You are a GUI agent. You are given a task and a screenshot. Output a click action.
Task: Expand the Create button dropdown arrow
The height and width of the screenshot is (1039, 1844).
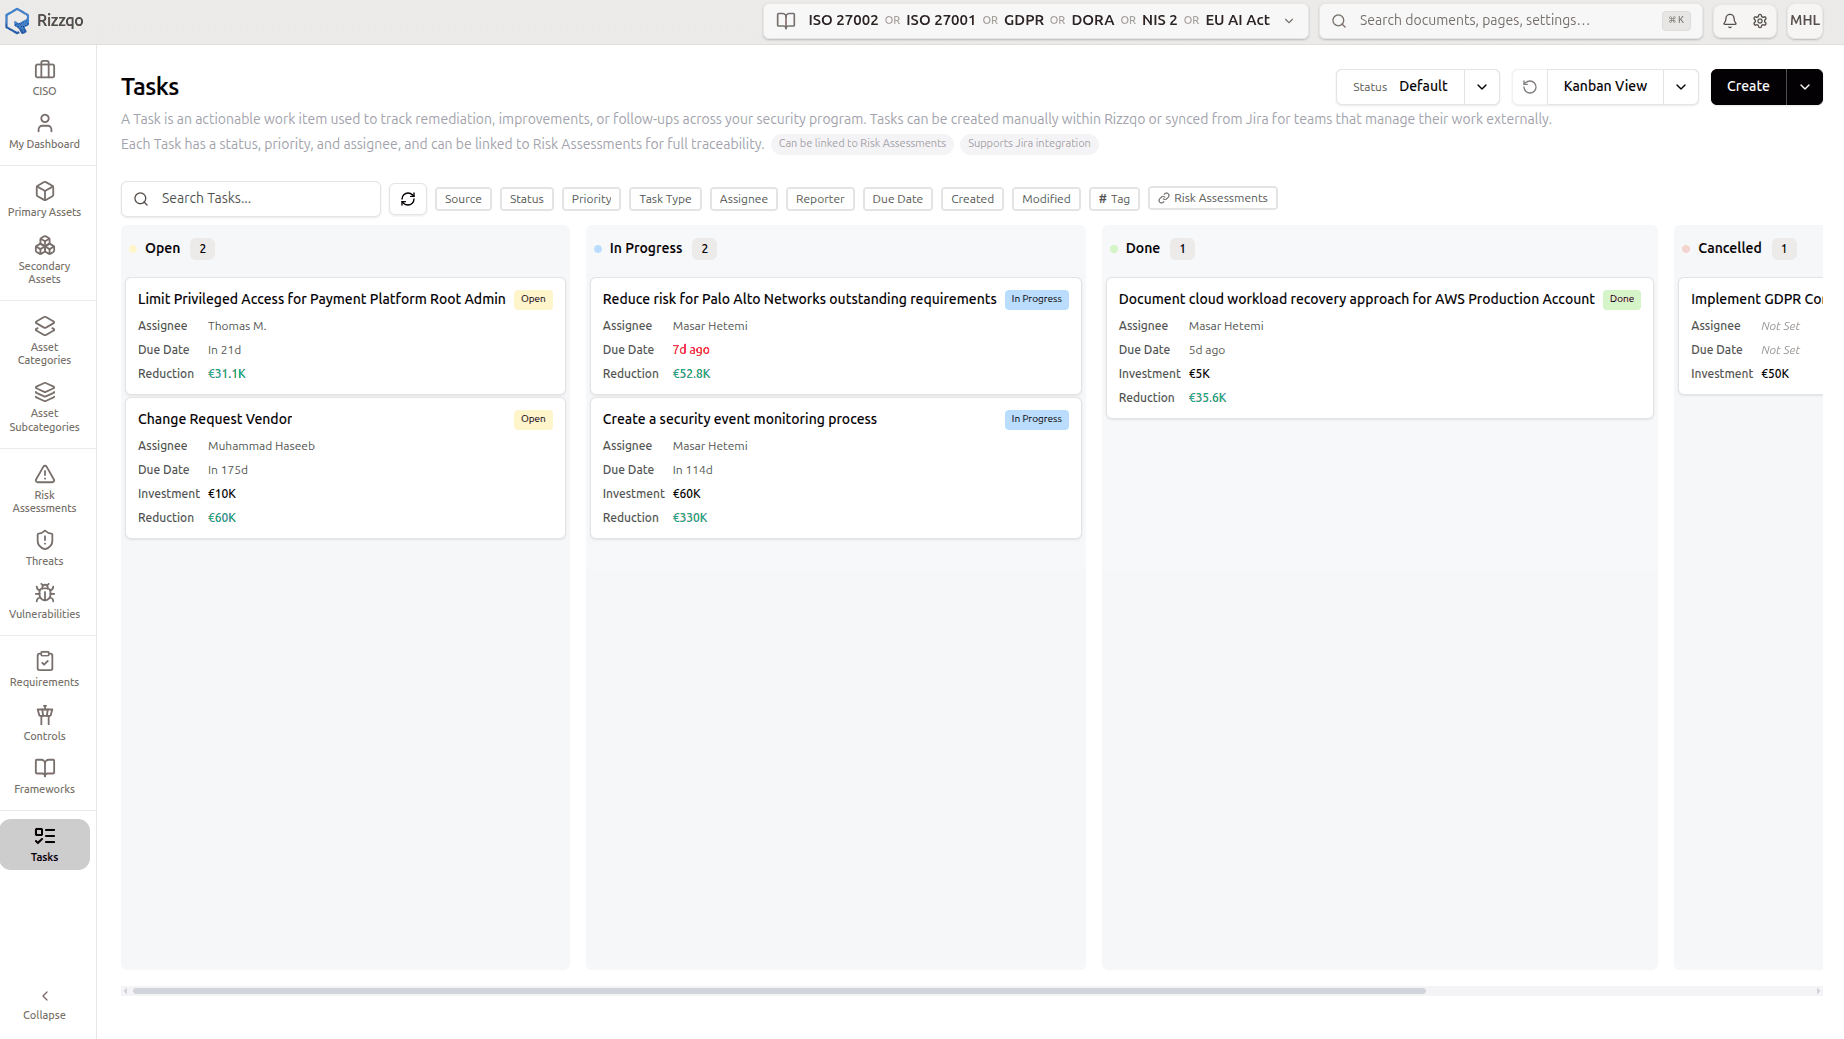coord(1805,87)
